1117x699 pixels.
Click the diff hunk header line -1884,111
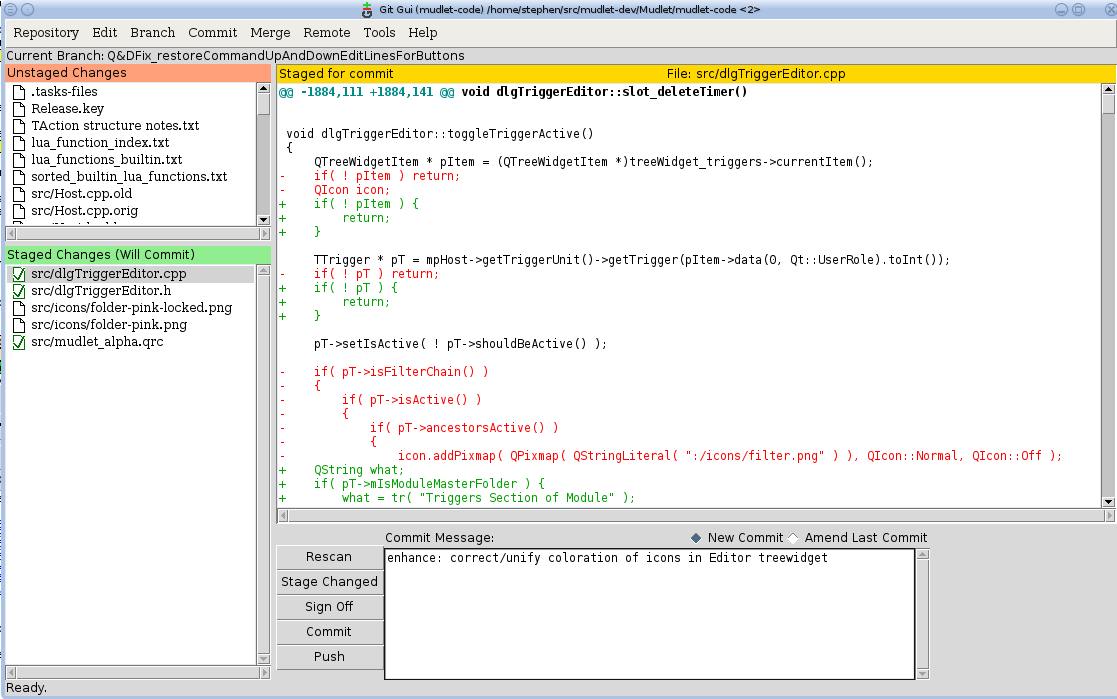coord(513,92)
